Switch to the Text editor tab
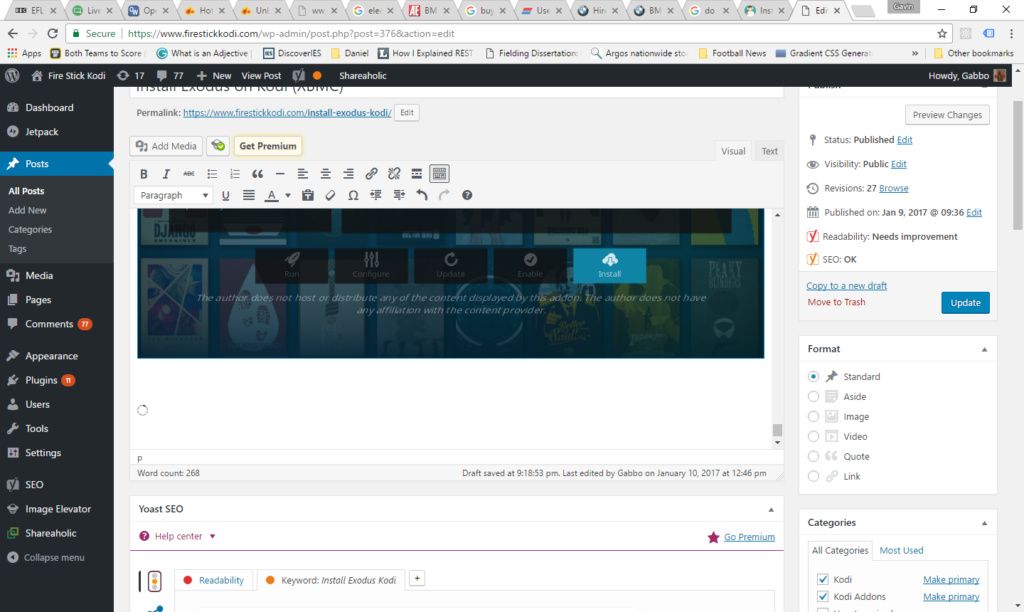The image size is (1024, 612). pyautogui.click(x=769, y=151)
